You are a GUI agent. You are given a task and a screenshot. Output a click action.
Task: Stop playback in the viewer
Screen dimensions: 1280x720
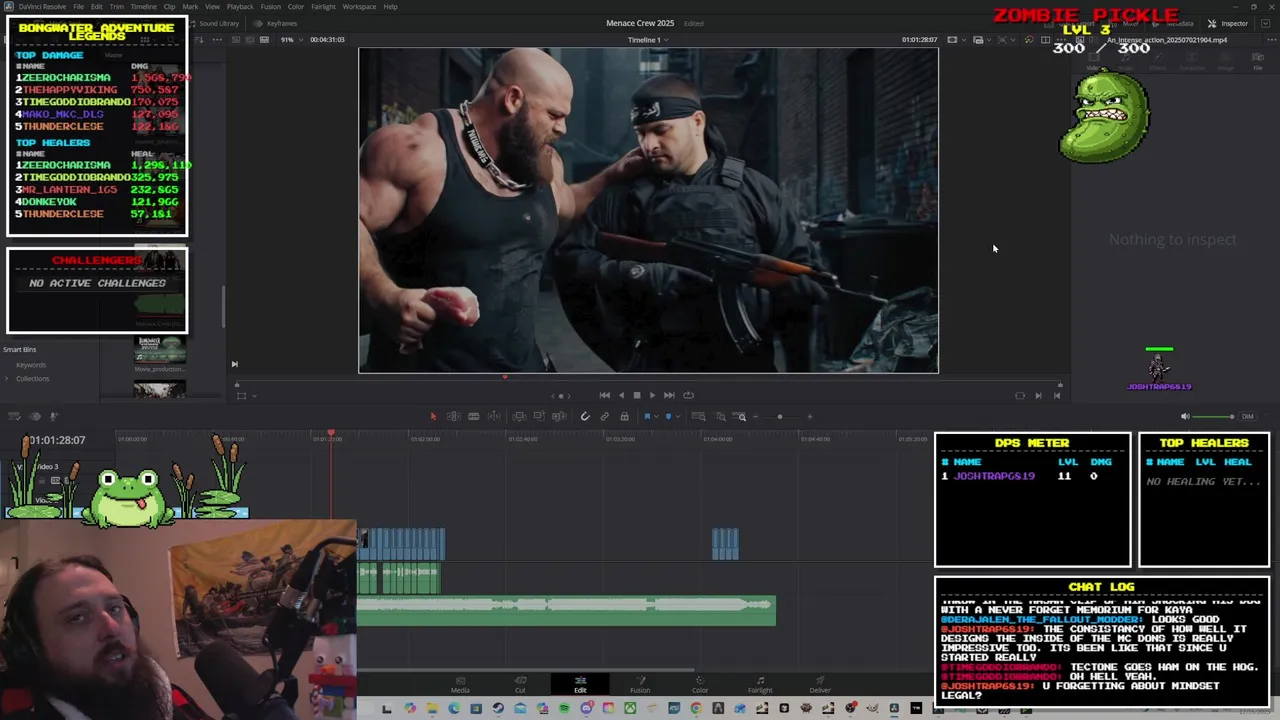(x=637, y=395)
